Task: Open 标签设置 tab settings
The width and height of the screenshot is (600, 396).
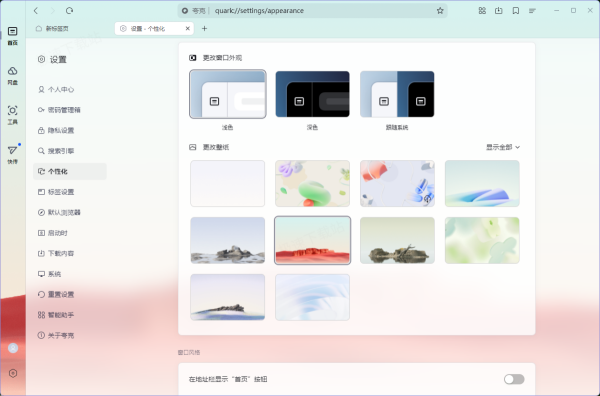Action: tap(70, 192)
